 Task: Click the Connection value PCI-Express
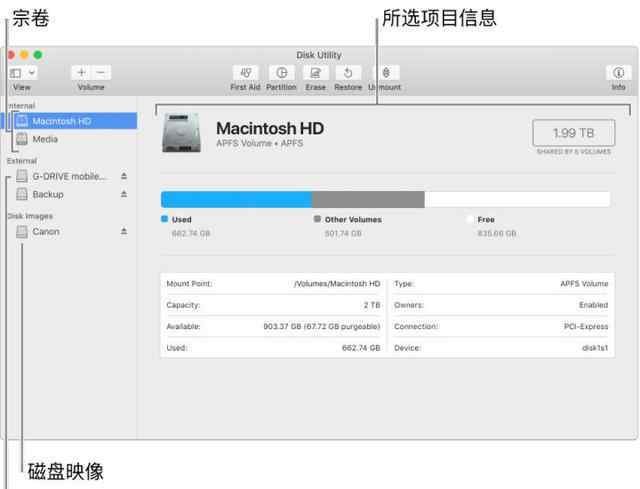(586, 327)
